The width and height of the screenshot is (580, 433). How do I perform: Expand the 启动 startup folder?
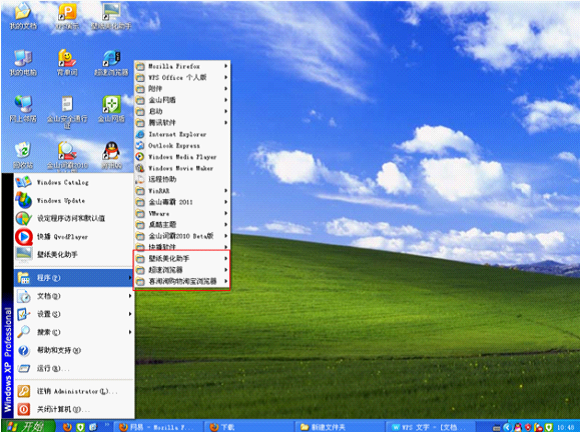182,111
